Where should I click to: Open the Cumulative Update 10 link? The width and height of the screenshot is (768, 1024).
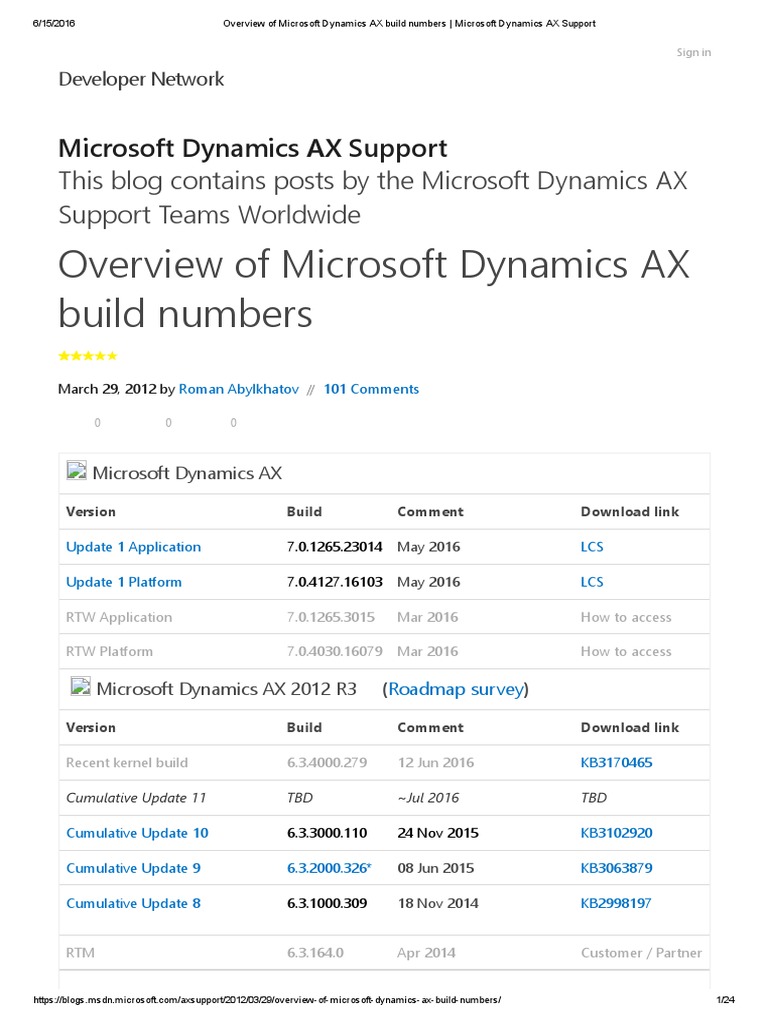(x=137, y=833)
